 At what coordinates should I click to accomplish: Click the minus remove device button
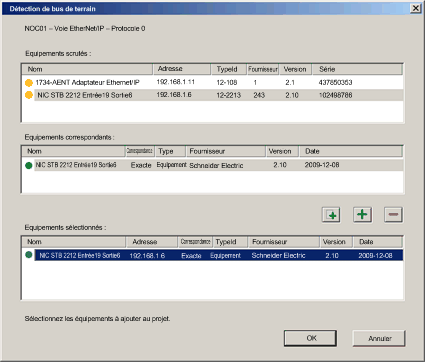tap(393, 214)
